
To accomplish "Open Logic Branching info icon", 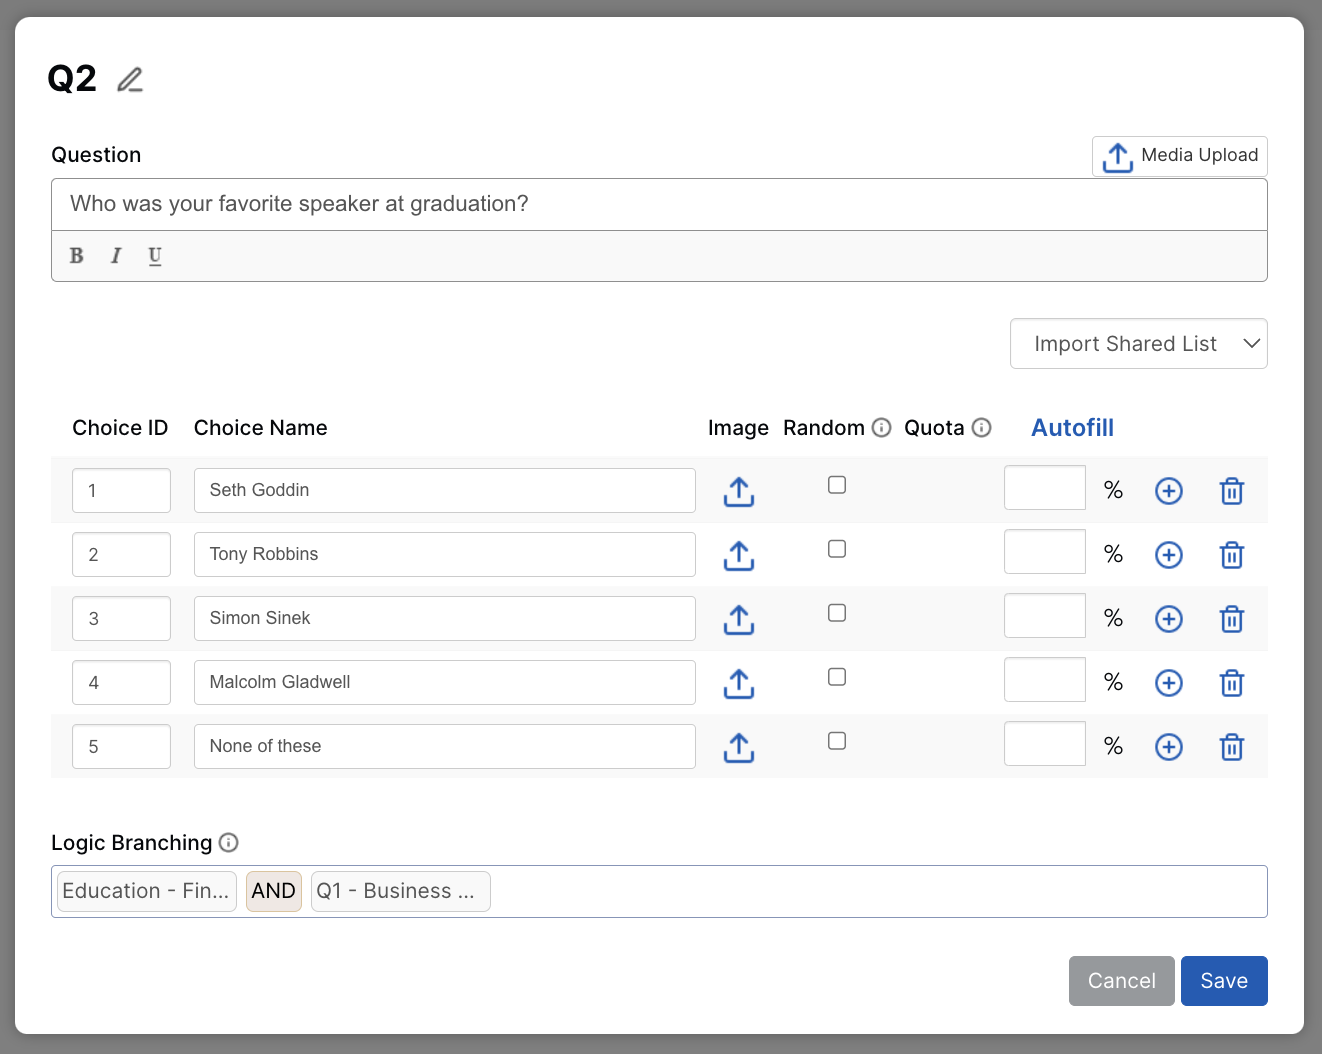I will click(228, 843).
